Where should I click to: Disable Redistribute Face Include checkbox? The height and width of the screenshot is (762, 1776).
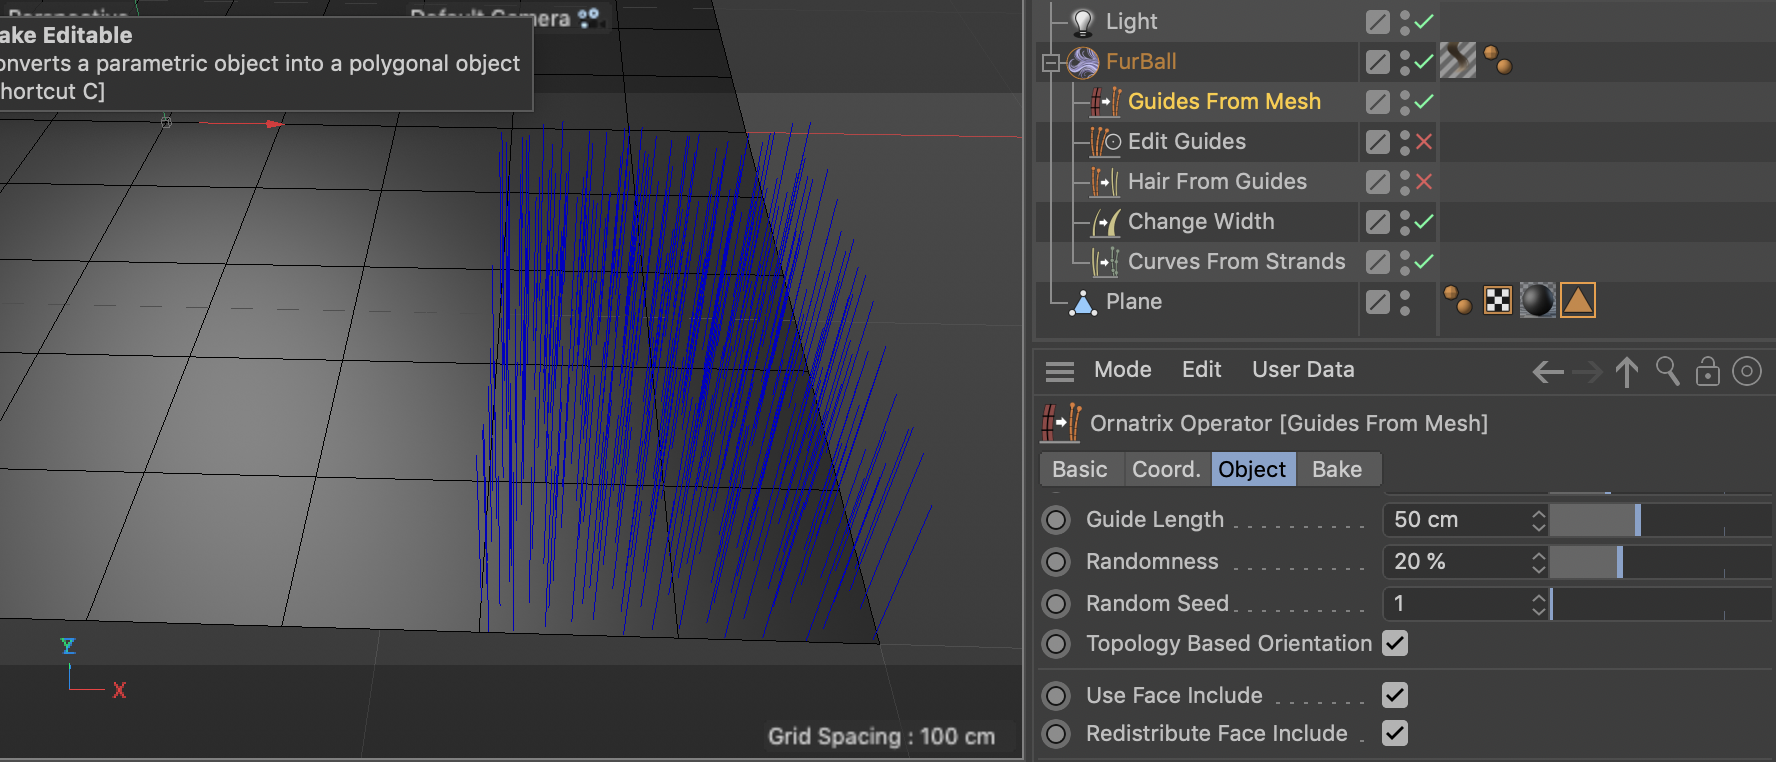(x=1395, y=733)
